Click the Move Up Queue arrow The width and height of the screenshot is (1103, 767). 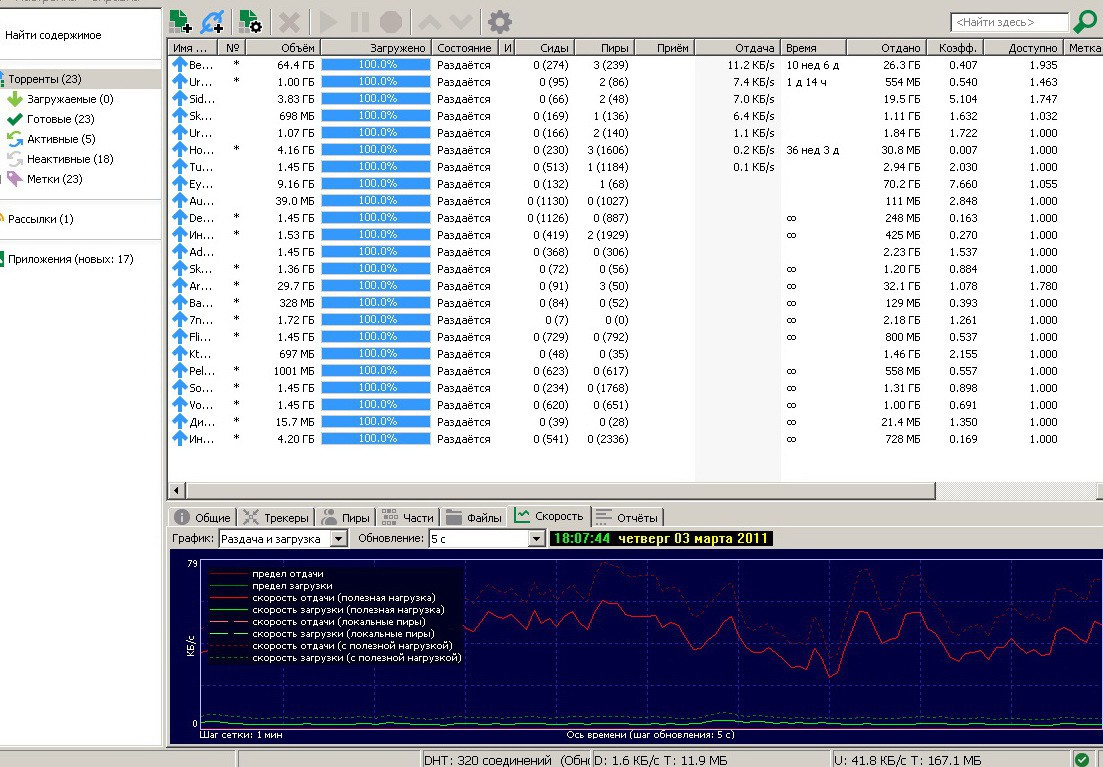tap(430, 22)
